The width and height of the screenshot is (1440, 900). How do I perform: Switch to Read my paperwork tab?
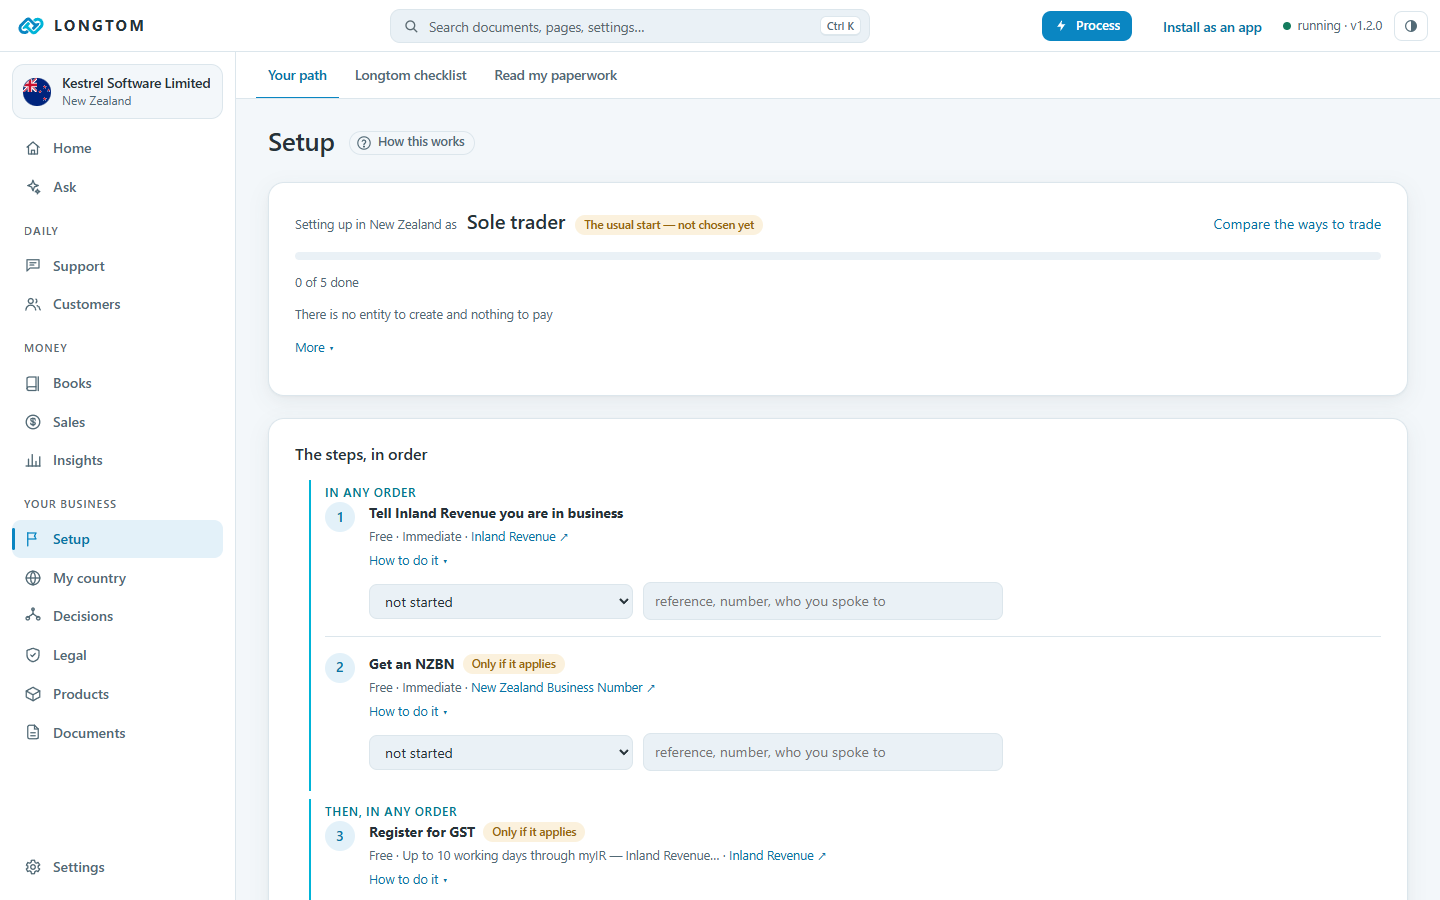pyautogui.click(x=555, y=75)
